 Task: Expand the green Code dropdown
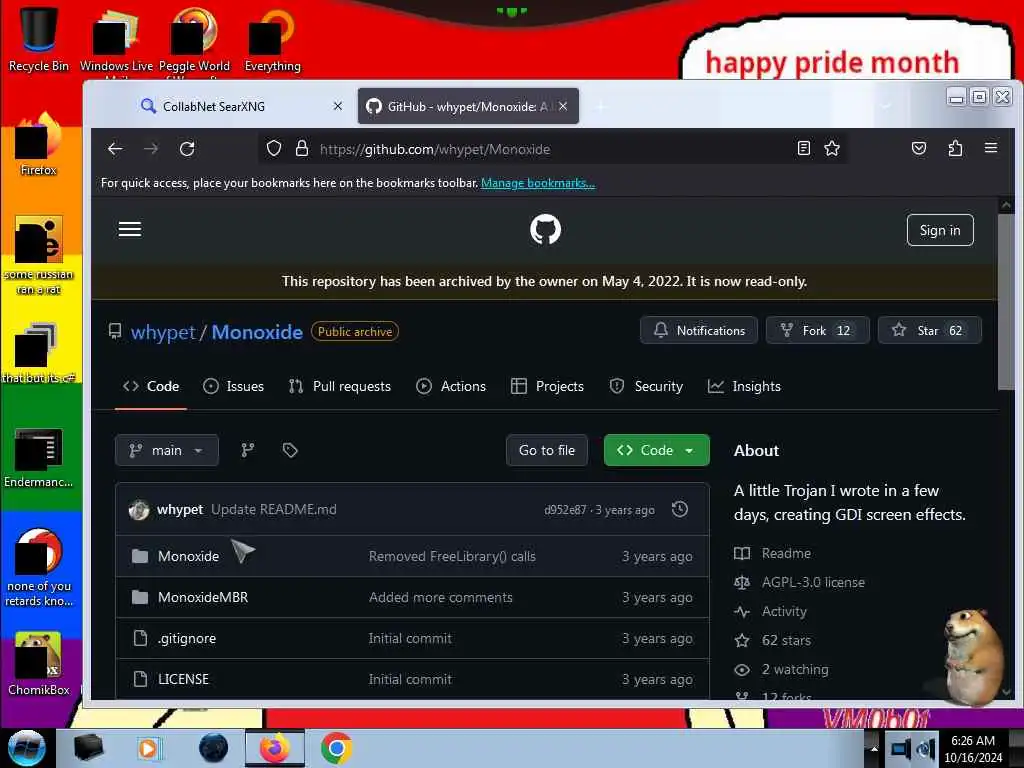point(656,451)
